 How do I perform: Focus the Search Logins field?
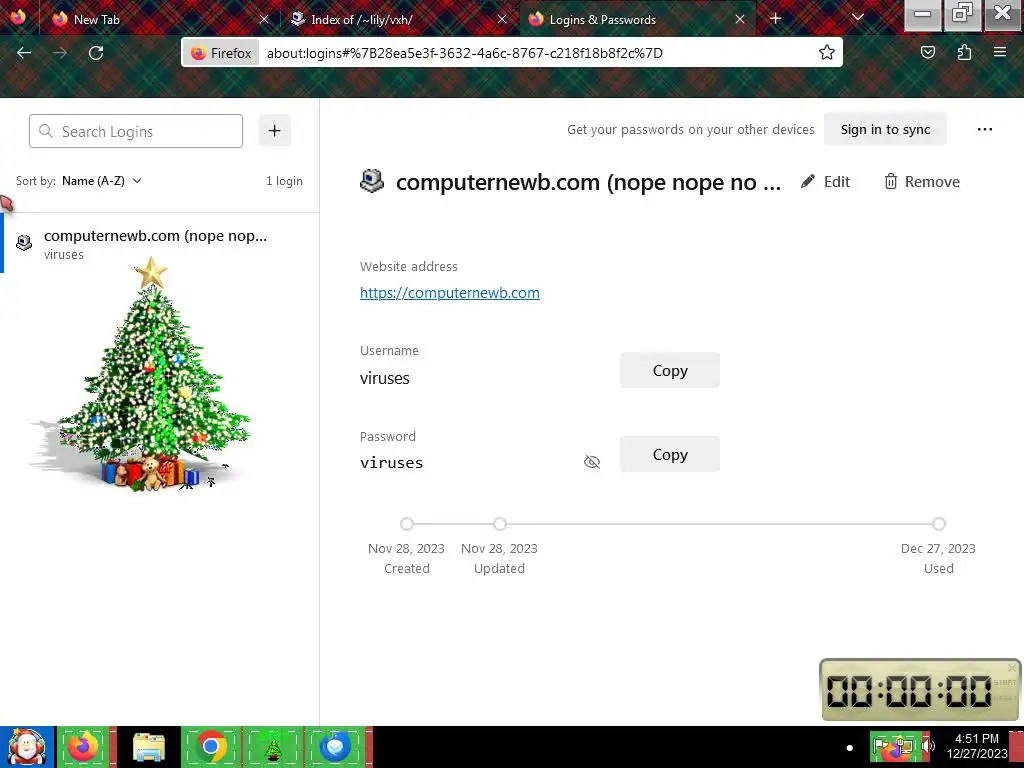coord(136,131)
